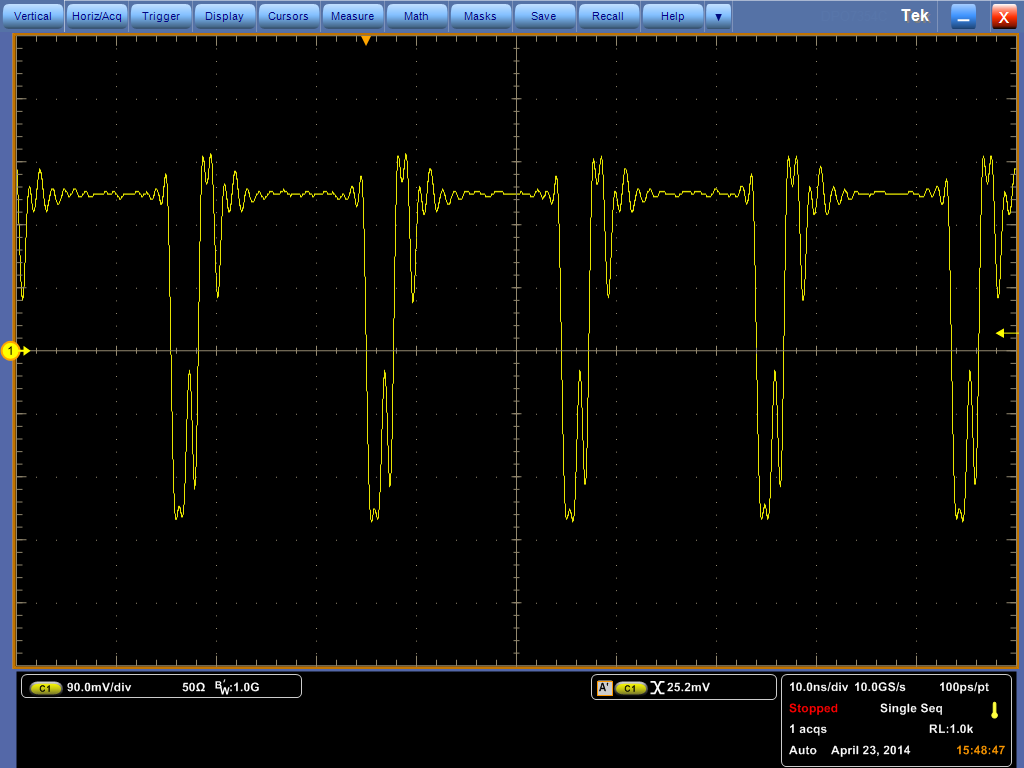Click the red Stopped acquisition status

813,708
